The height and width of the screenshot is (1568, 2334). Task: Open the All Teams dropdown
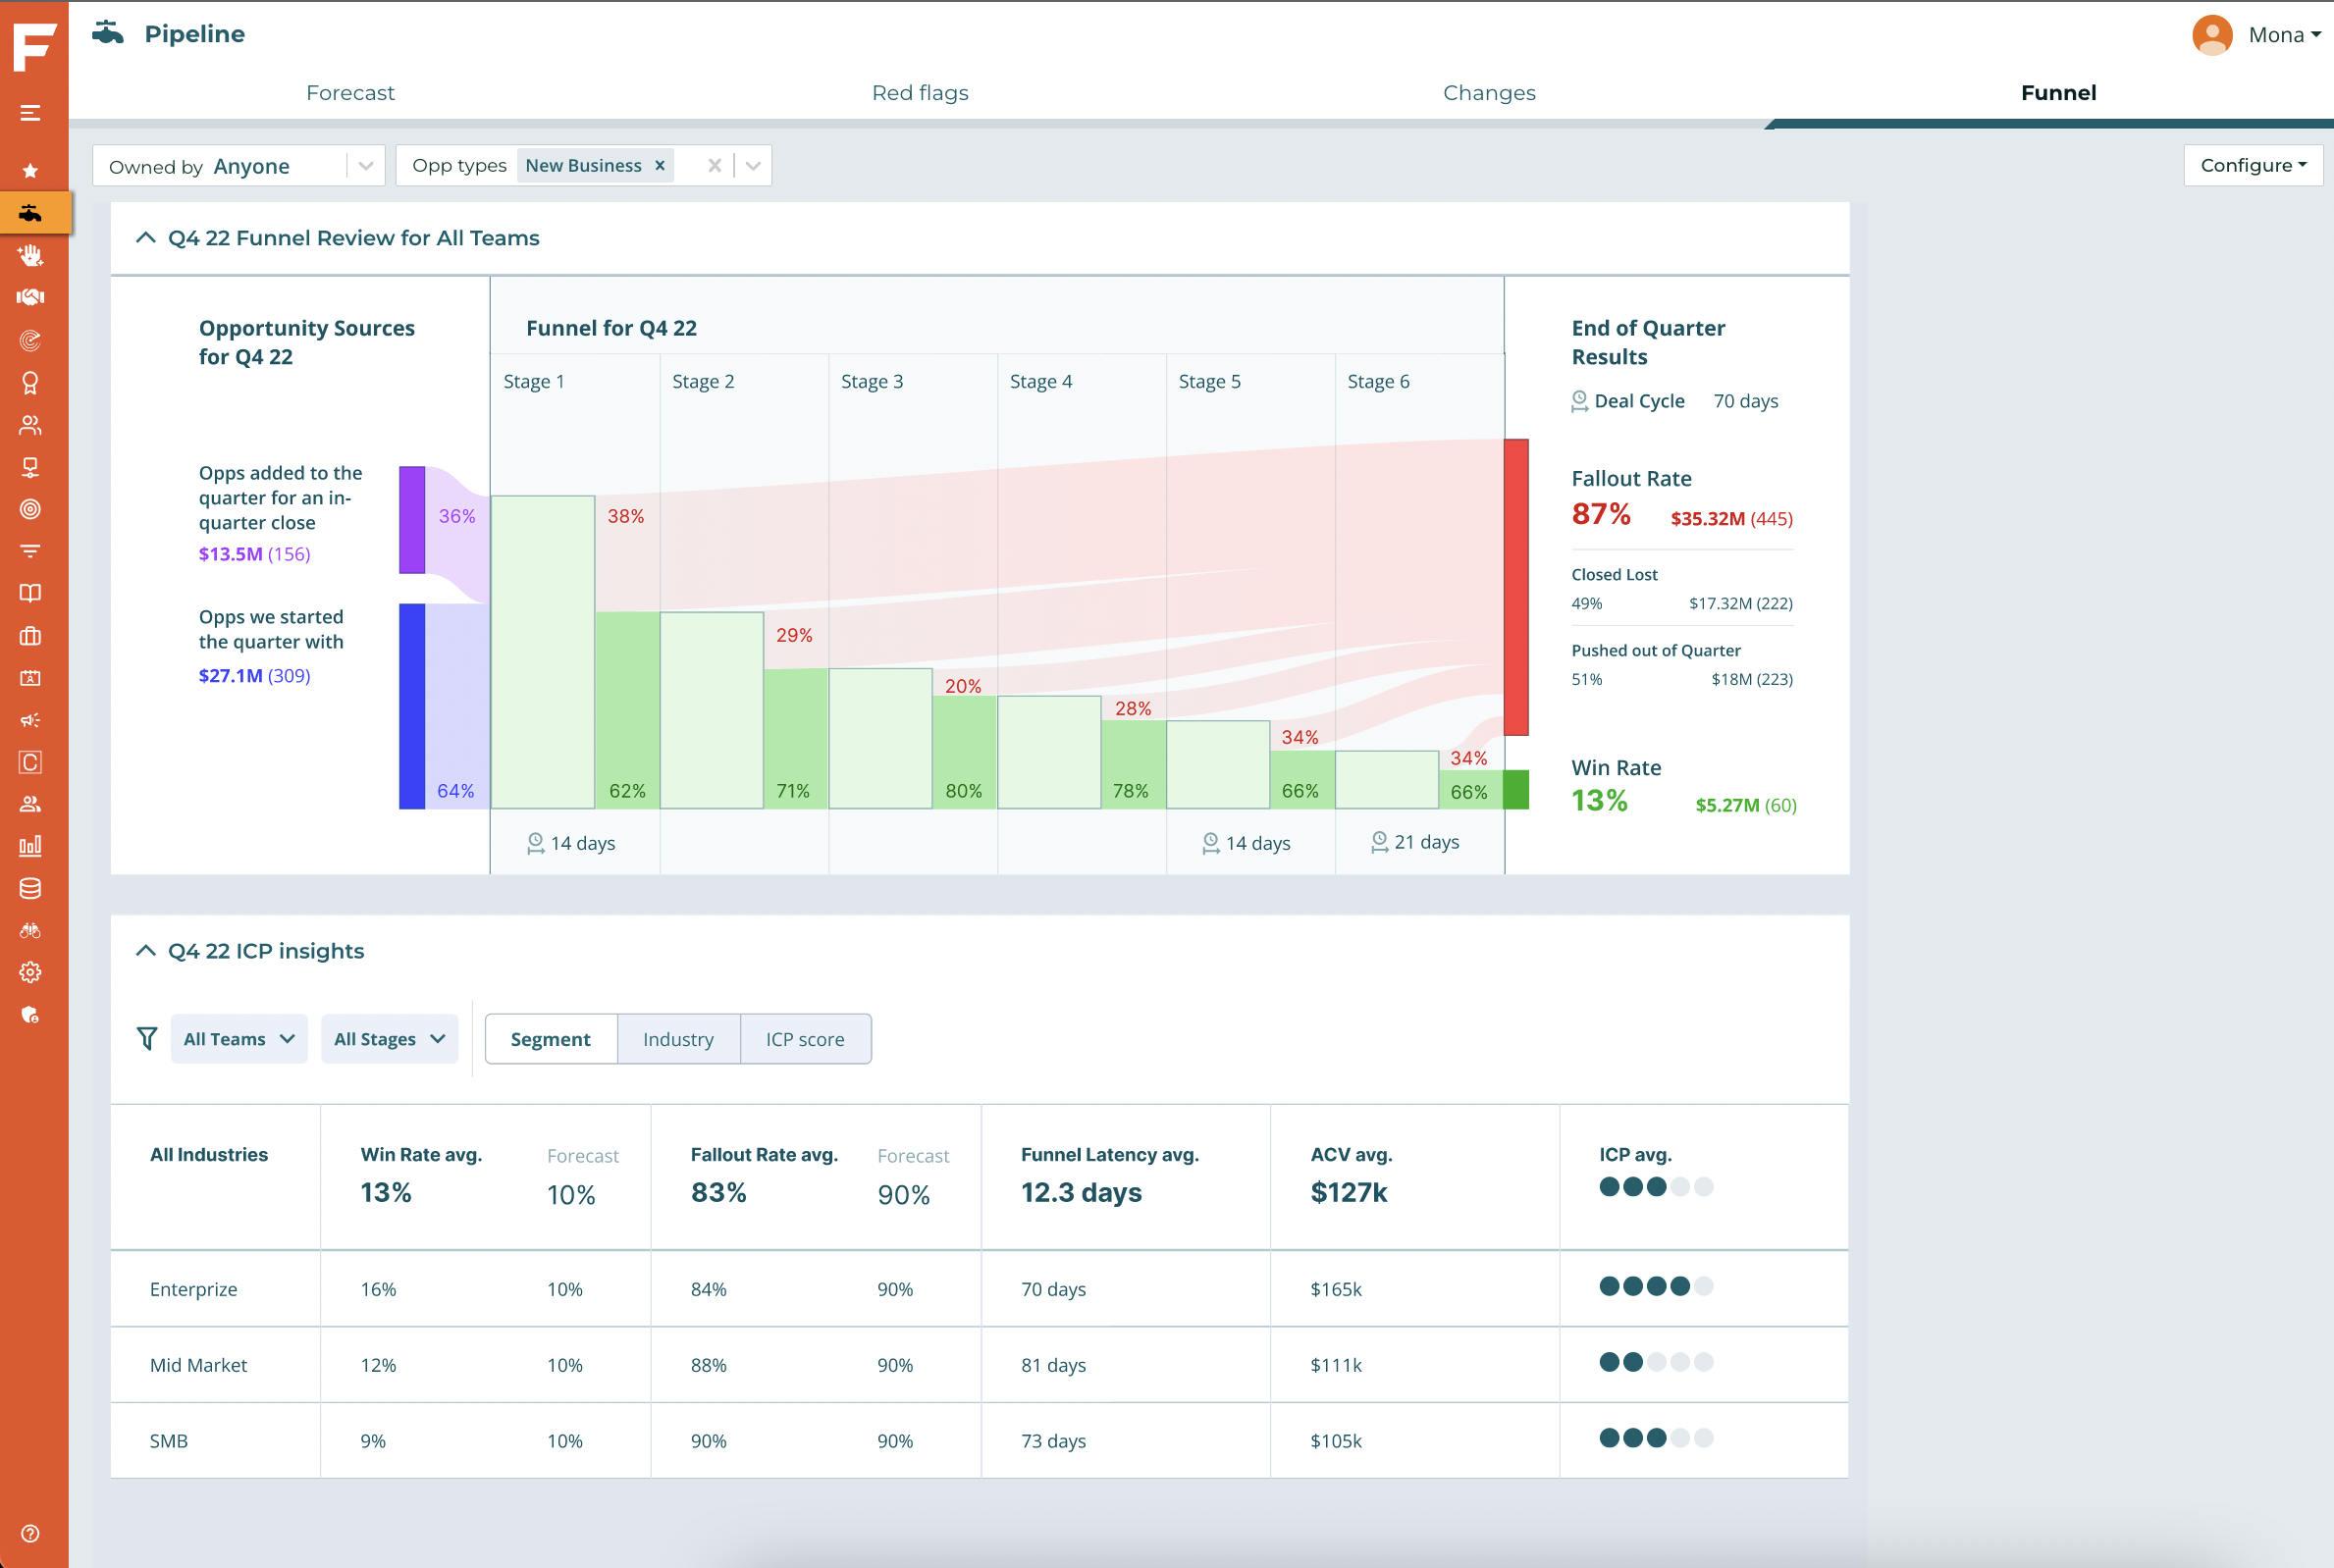pos(239,1039)
